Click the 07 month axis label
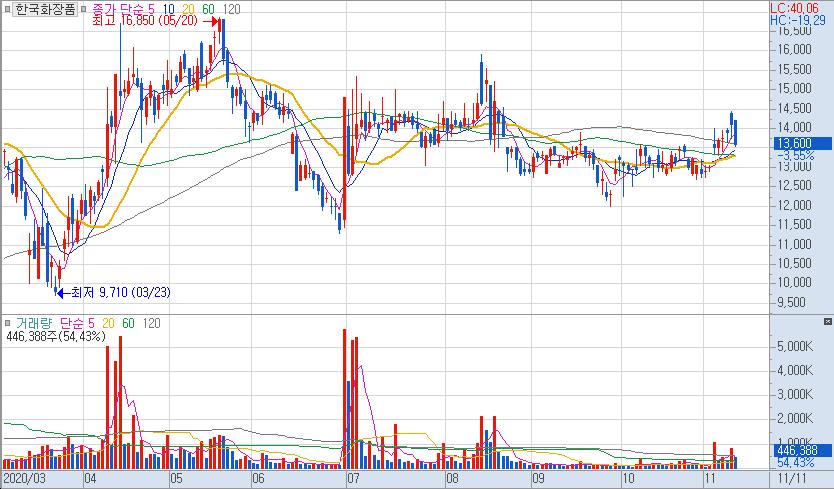 coord(353,478)
